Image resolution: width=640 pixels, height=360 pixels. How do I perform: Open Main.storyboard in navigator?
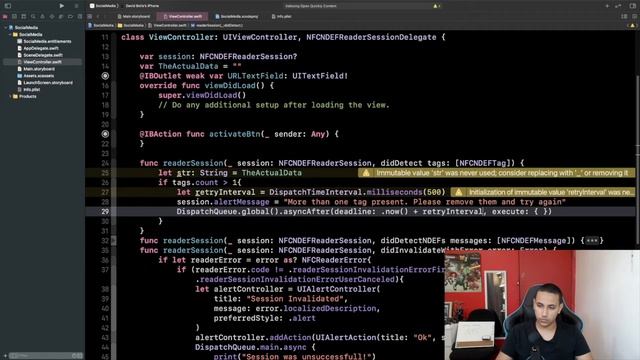36,69
